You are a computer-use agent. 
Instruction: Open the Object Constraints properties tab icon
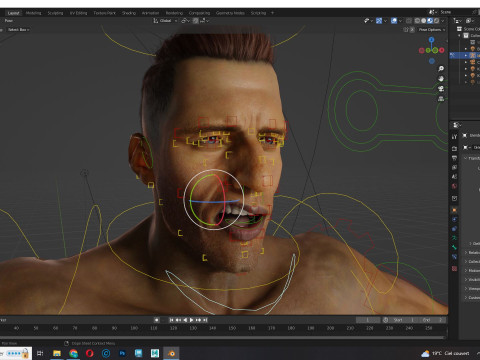(454, 229)
